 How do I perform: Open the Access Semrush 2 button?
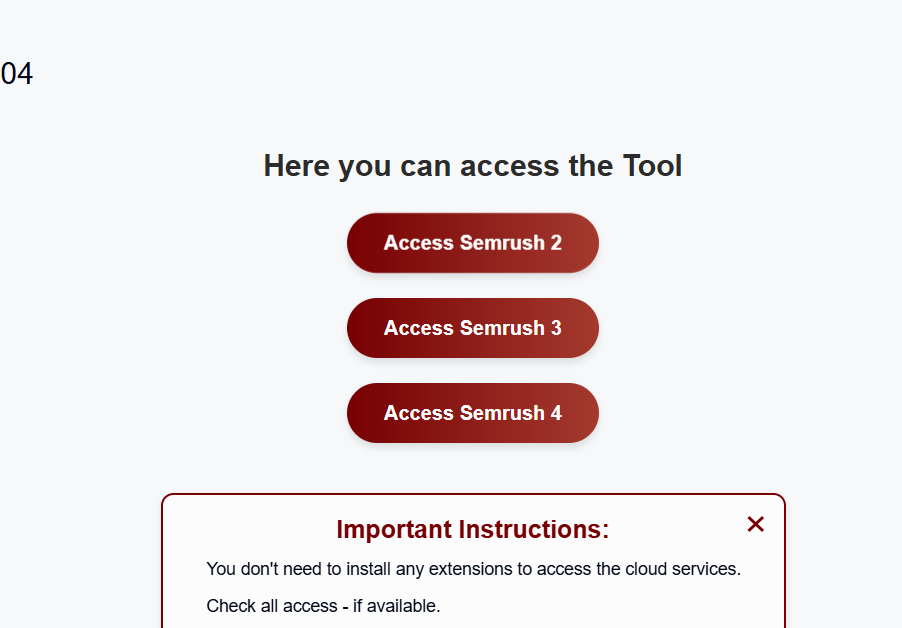coord(473,243)
